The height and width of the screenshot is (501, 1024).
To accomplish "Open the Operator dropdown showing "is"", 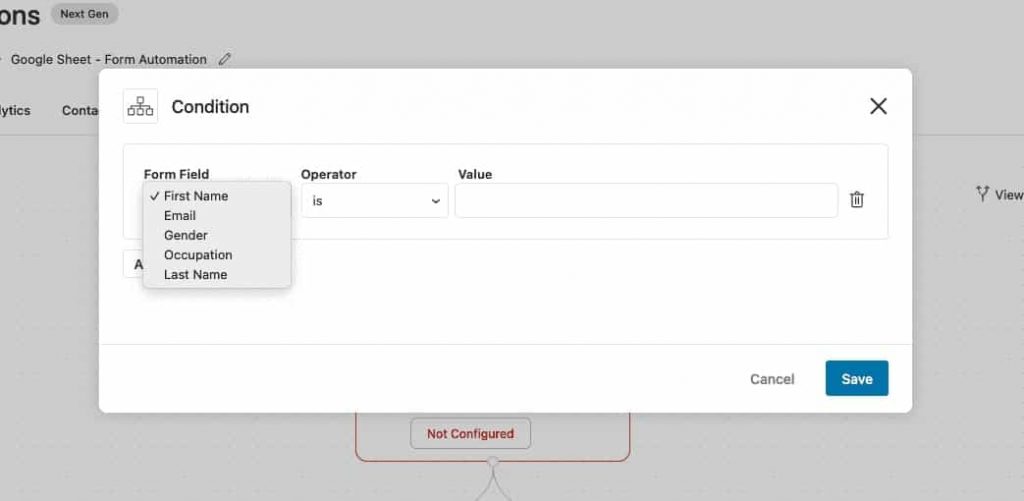I will pos(375,201).
